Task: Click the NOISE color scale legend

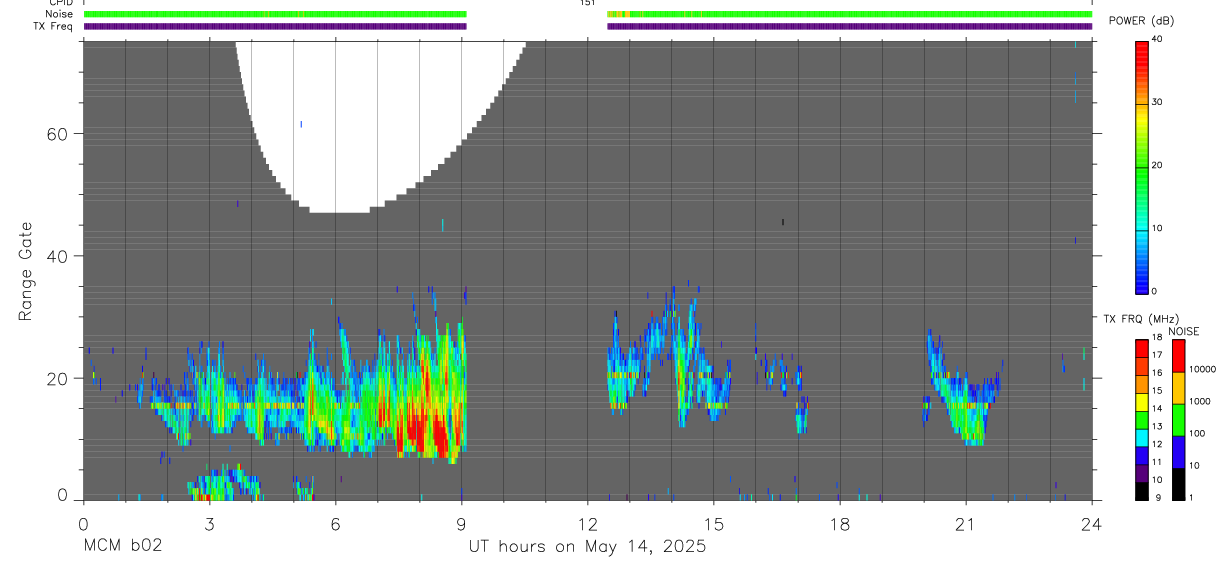Action: 1177,419
